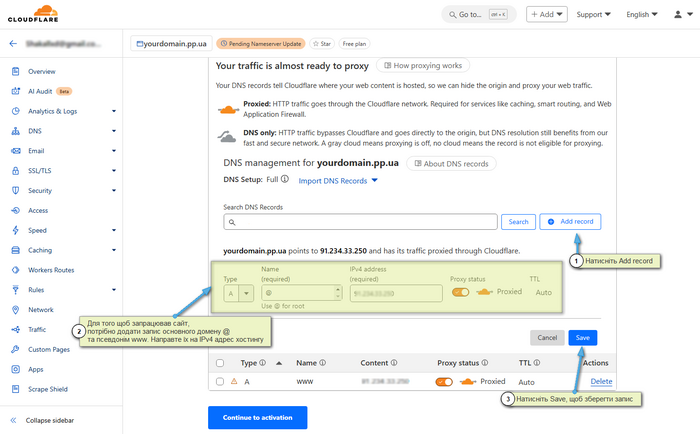700x434 pixels.
Task: Expand the Caching menu arrow
Action: (x=114, y=250)
